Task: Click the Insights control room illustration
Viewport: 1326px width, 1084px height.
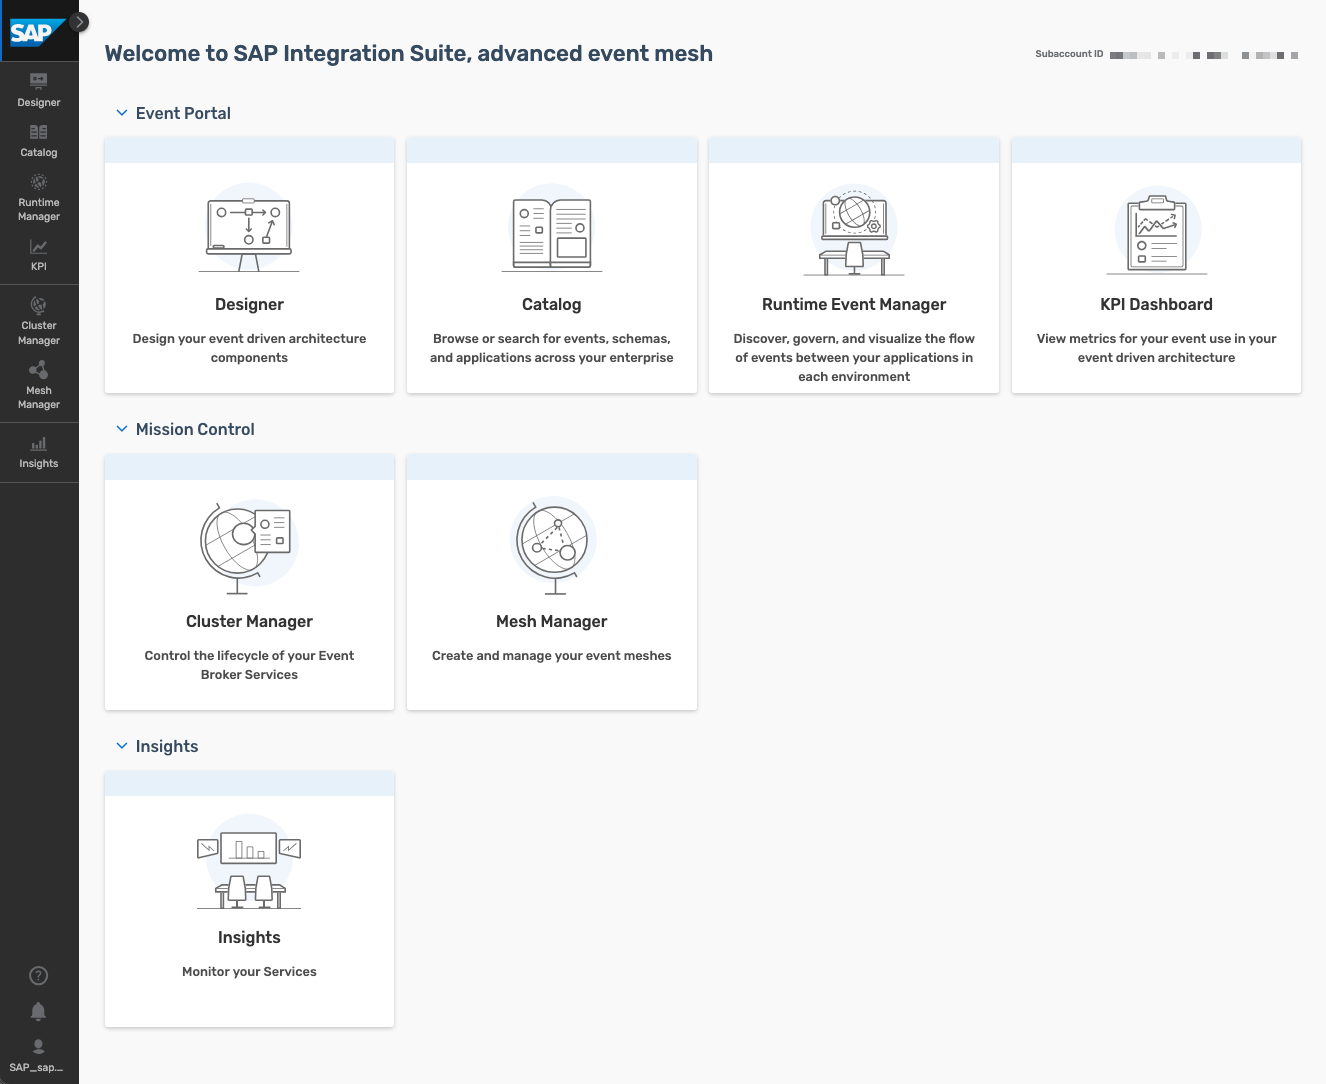Action: coord(249,863)
